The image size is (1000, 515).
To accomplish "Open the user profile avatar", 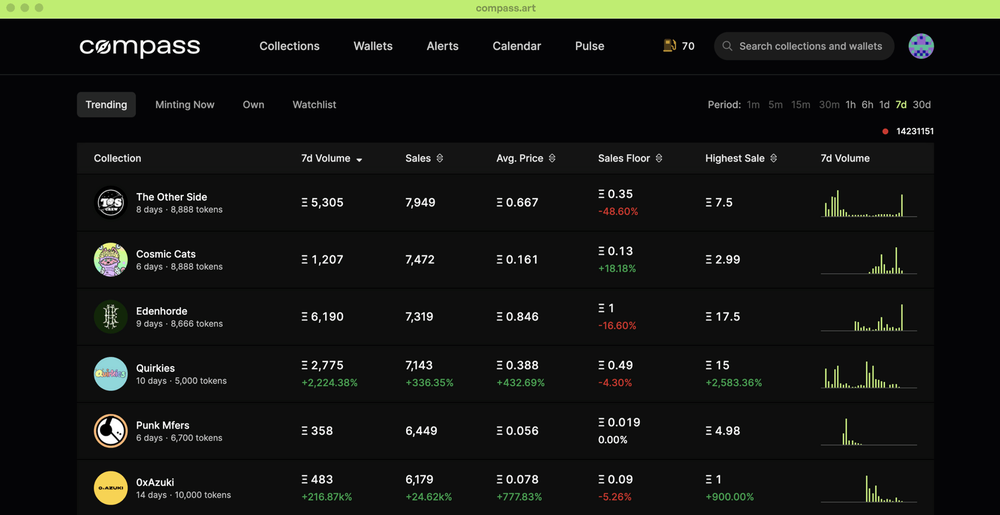I will [921, 46].
